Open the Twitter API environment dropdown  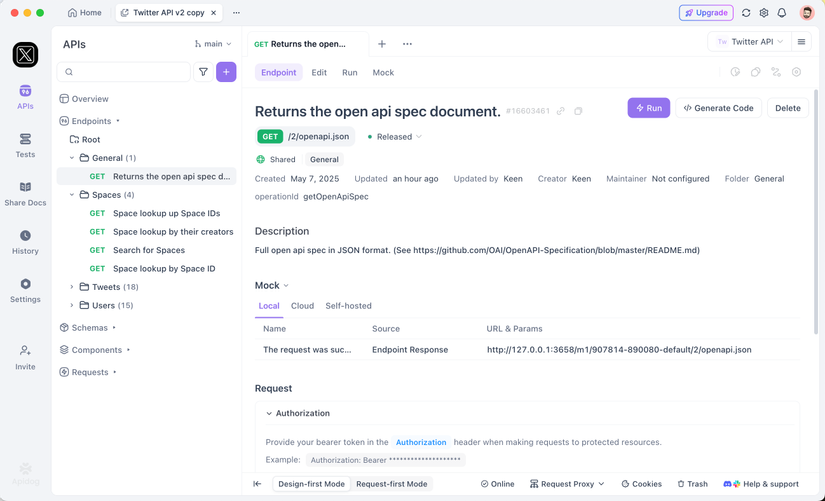749,42
